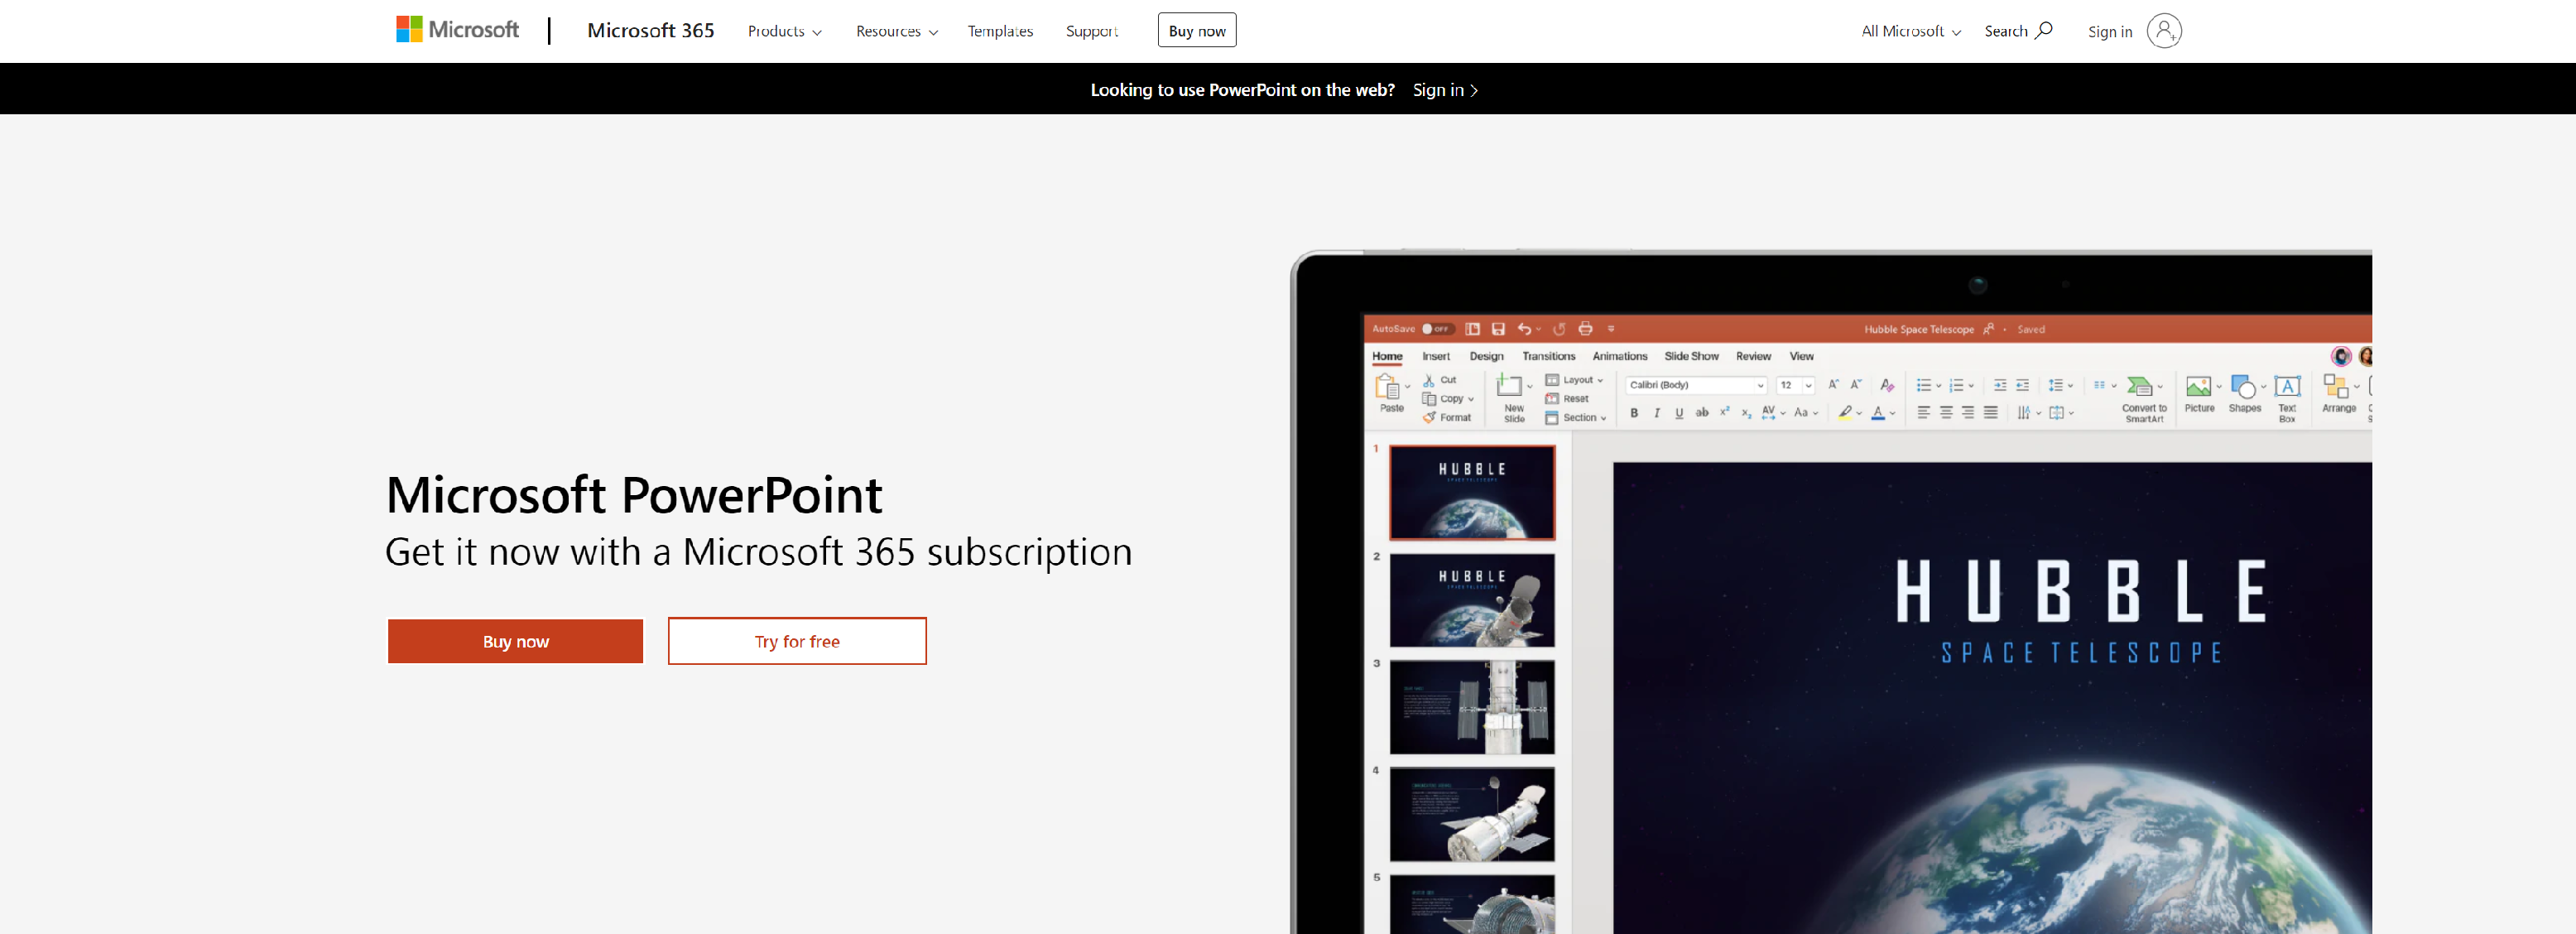This screenshot has width=2576, height=934.
Task: Expand the Products menu
Action: 785,31
